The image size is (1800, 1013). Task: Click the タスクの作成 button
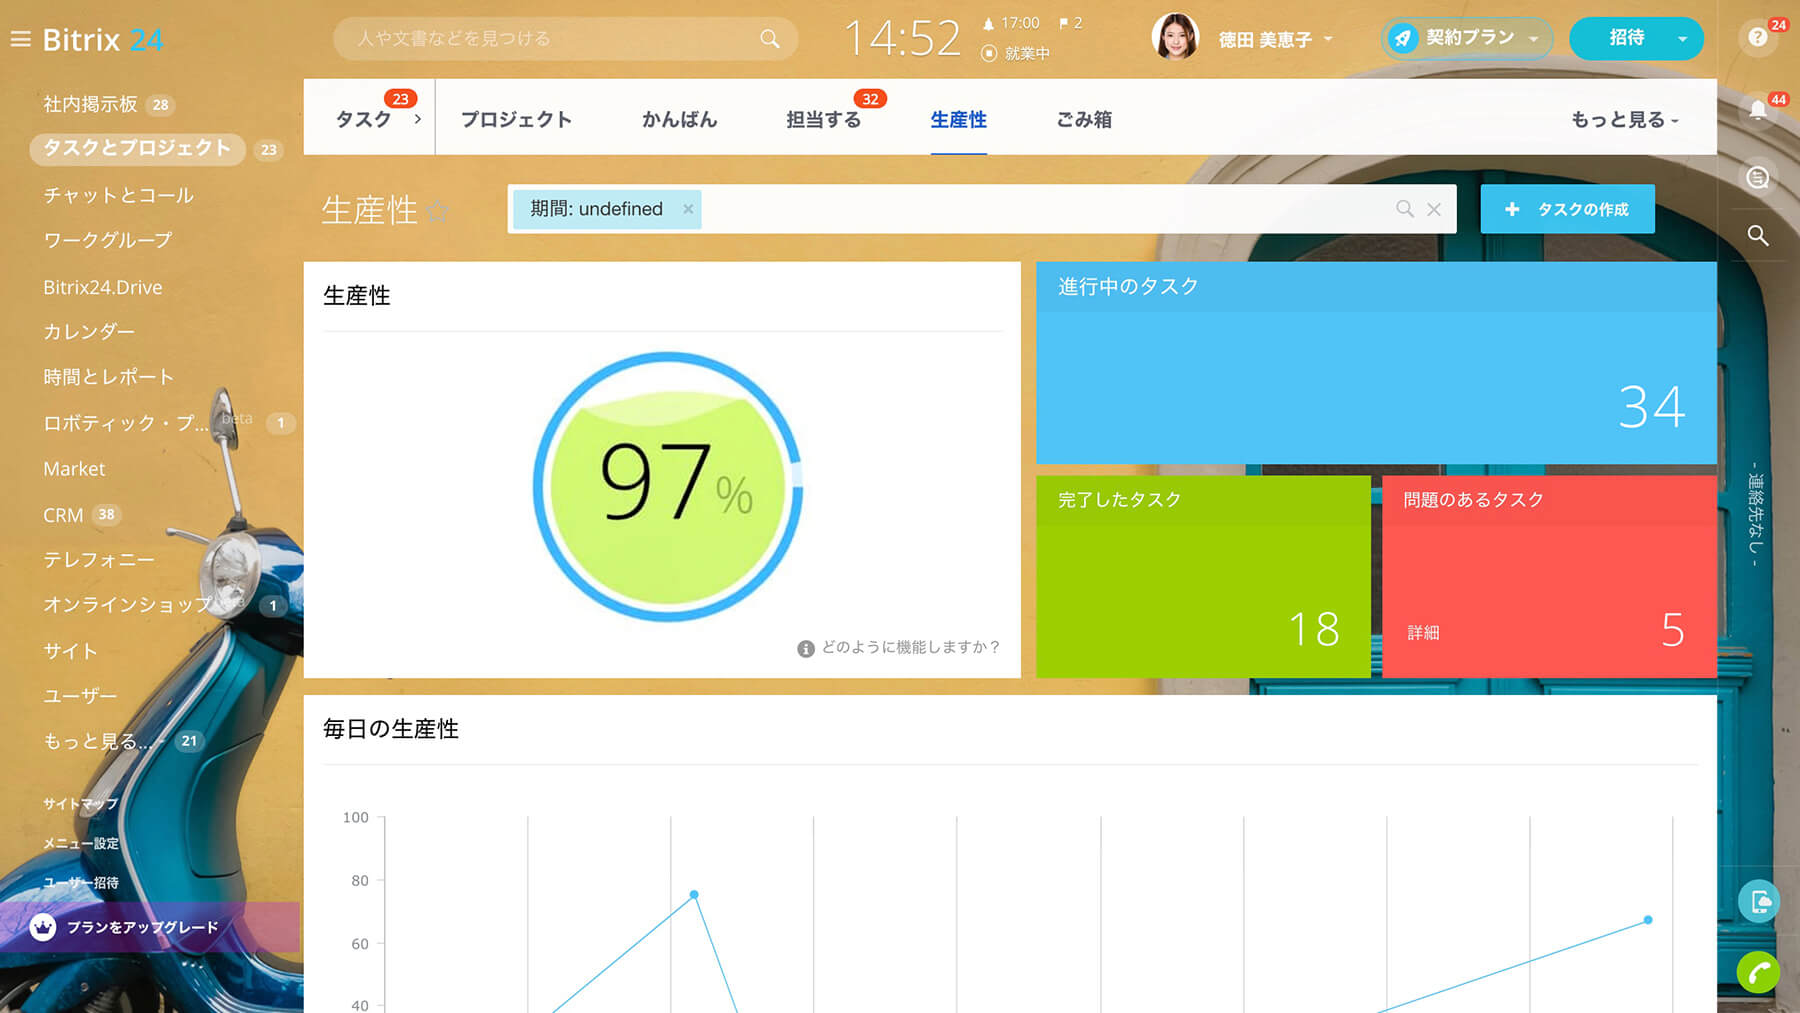click(x=1567, y=209)
